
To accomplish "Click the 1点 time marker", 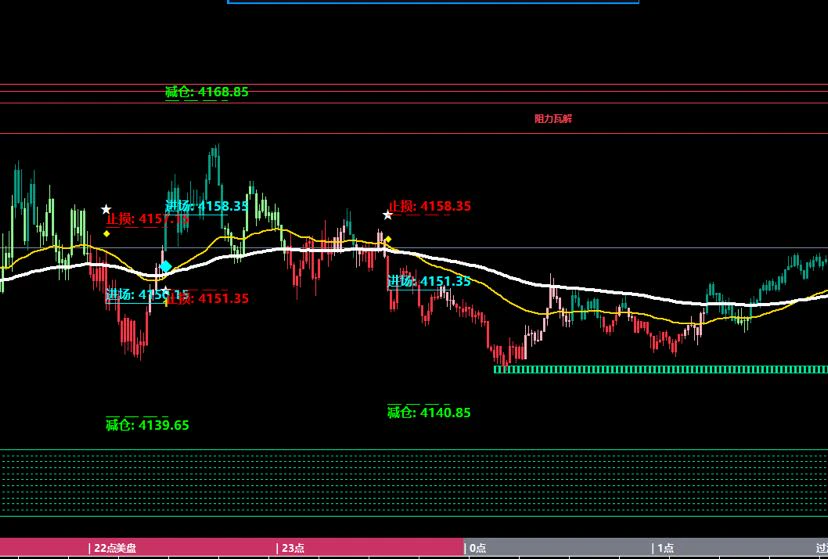I will click(x=663, y=548).
